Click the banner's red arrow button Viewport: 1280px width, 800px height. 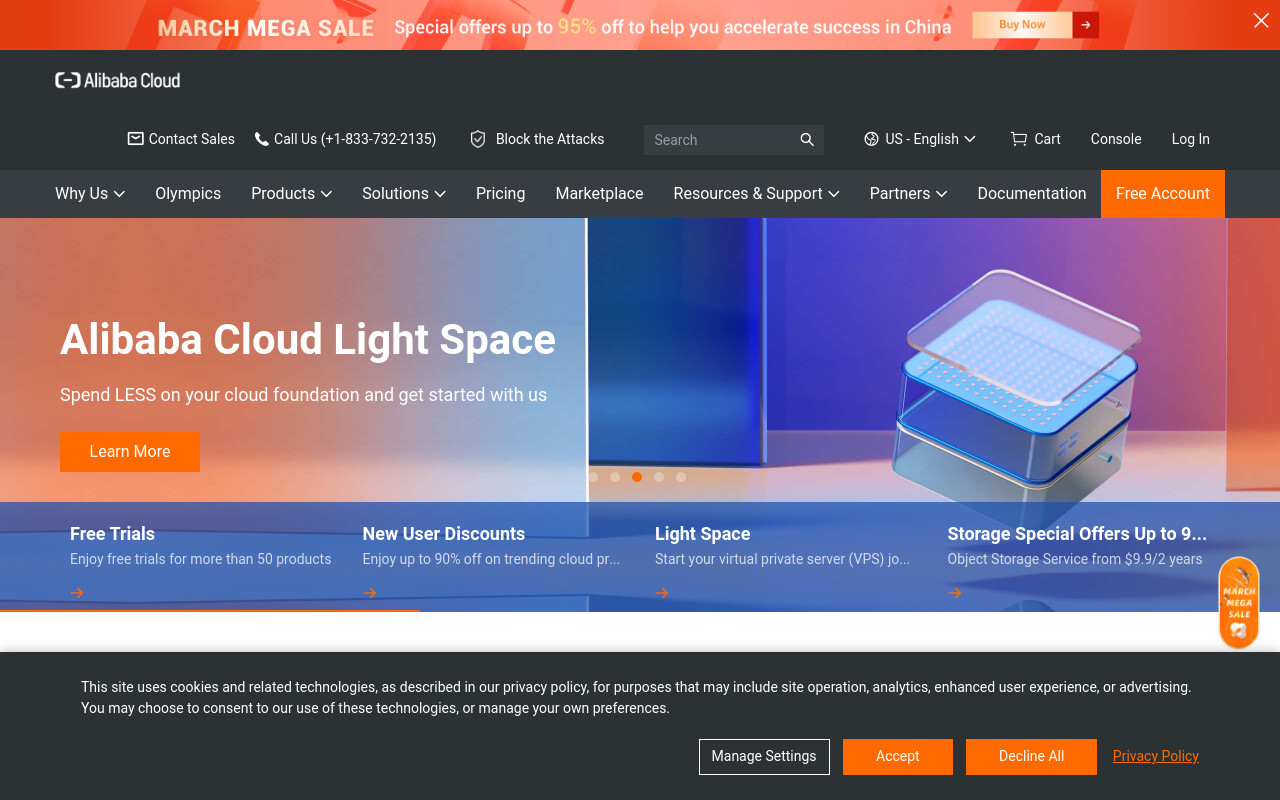[1086, 25]
